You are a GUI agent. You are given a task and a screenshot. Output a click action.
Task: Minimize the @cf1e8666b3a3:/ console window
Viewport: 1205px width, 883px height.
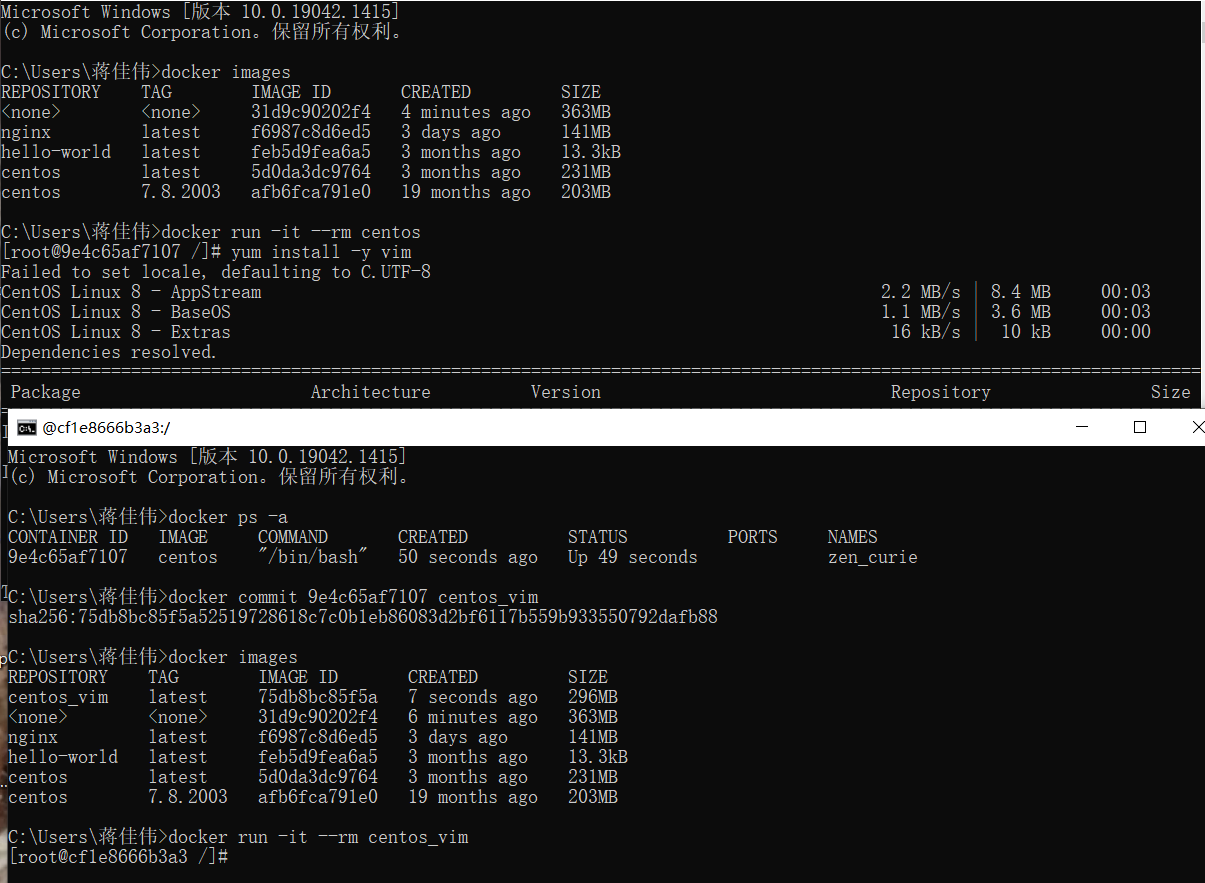click(x=1082, y=427)
